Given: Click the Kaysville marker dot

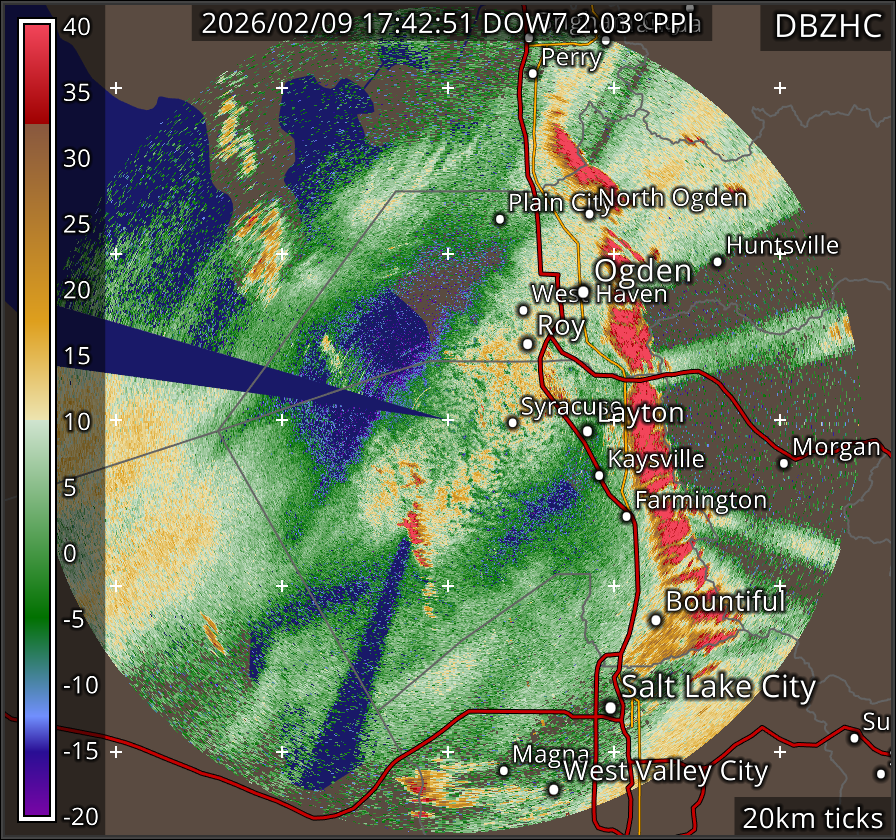Looking at the screenshot, I should (599, 475).
